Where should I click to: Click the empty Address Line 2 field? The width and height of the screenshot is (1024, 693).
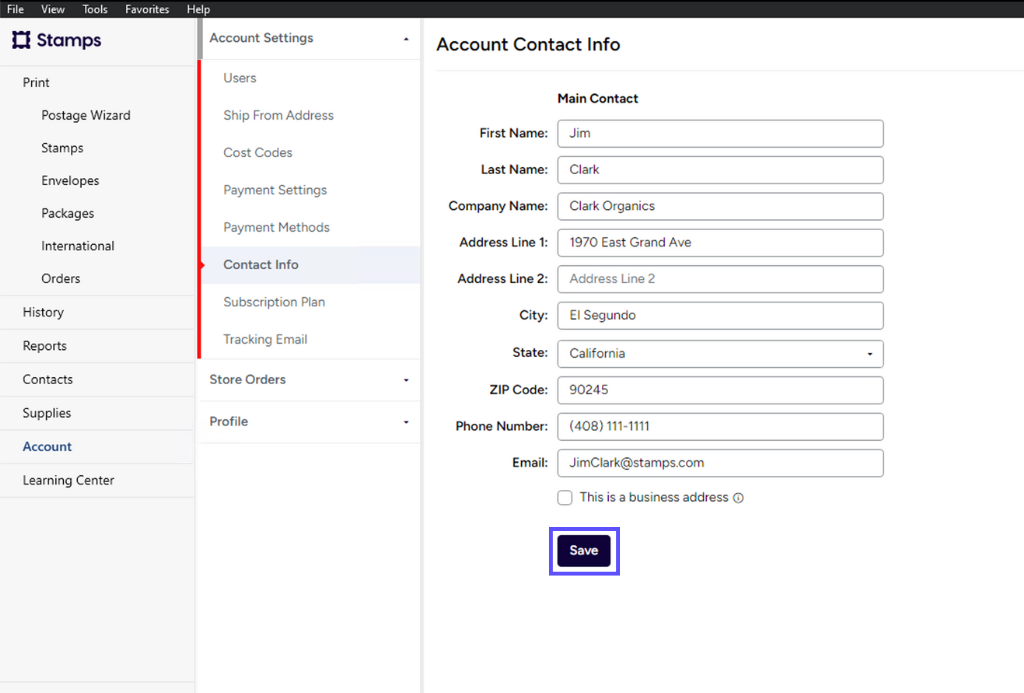720,279
